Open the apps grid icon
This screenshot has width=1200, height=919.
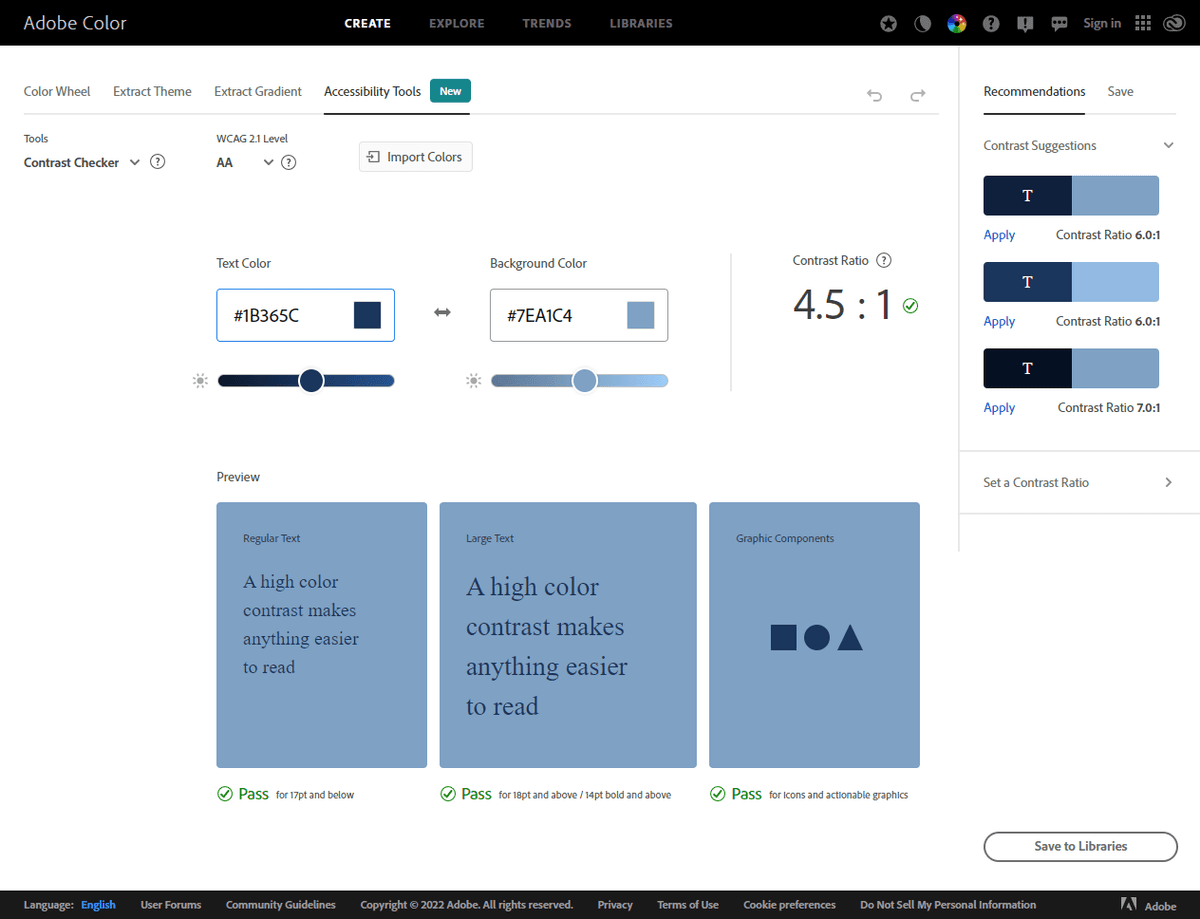(1143, 23)
